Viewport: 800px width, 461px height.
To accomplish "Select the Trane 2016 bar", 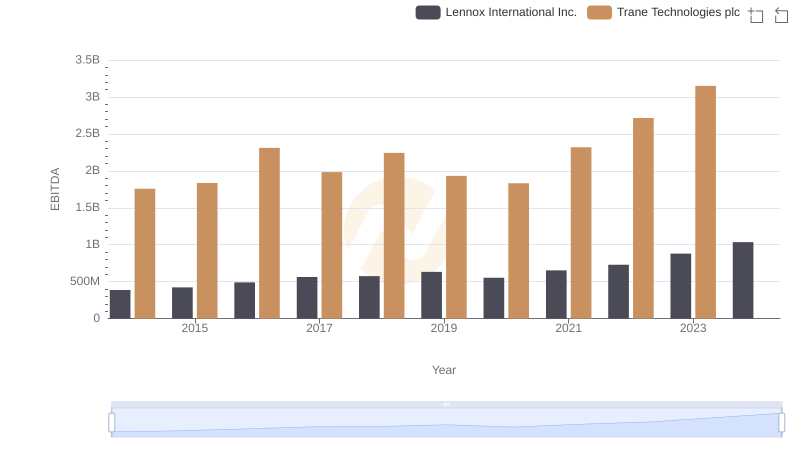I will tap(269, 234).
